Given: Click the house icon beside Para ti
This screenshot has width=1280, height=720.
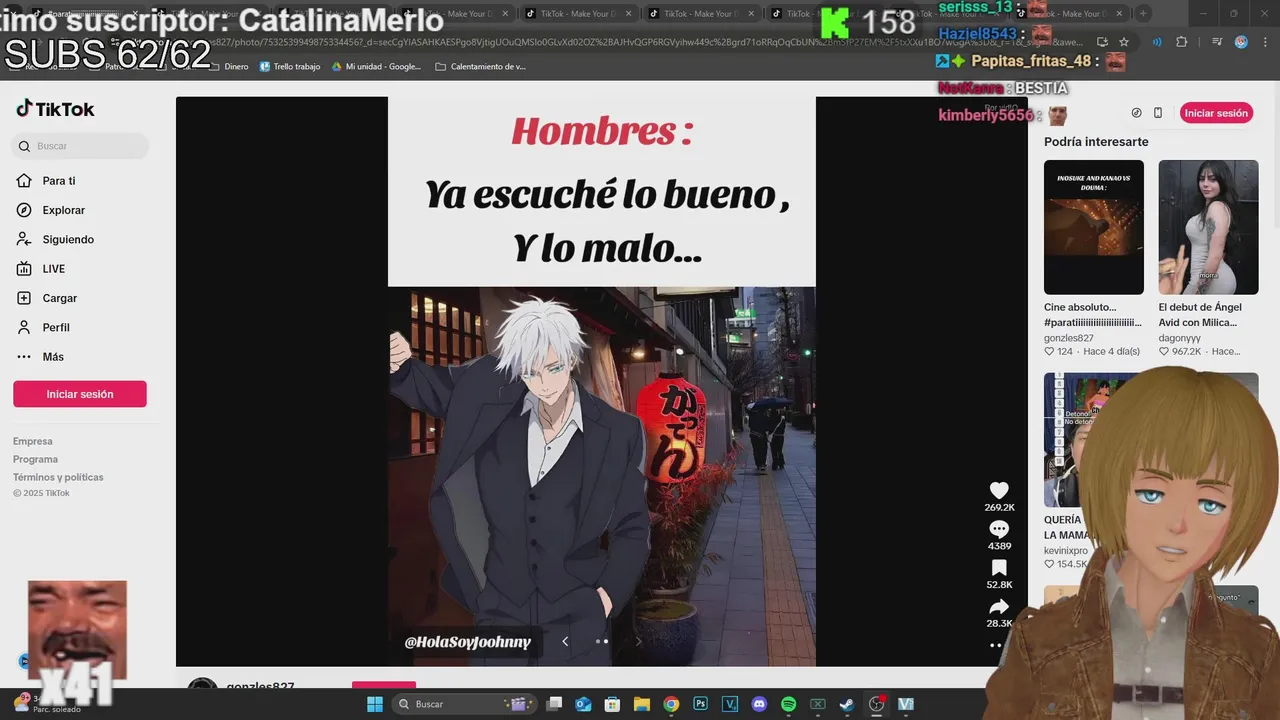Looking at the screenshot, I should pyautogui.click(x=24, y=181).
